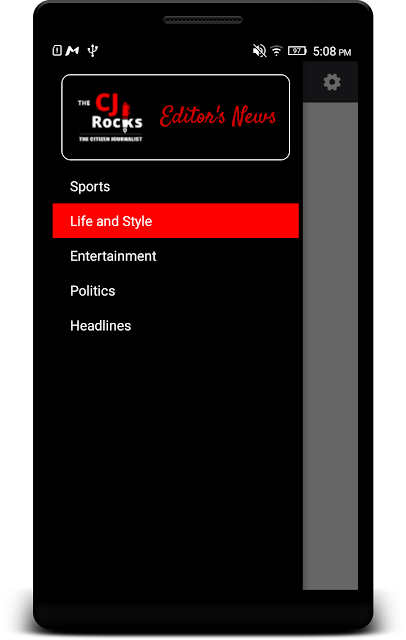Screen dimensions: 406x640
Task: Tap the red microphone in the logo
Action: [x=125, y=116]
